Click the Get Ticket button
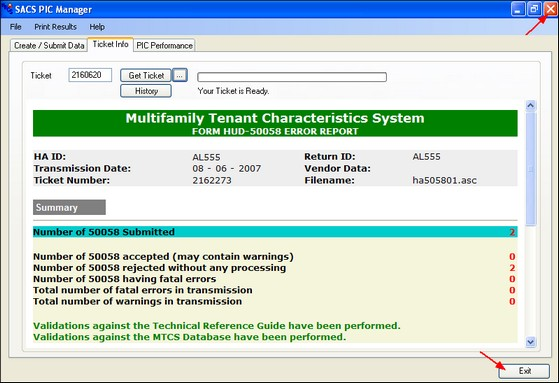 [146, 75]
